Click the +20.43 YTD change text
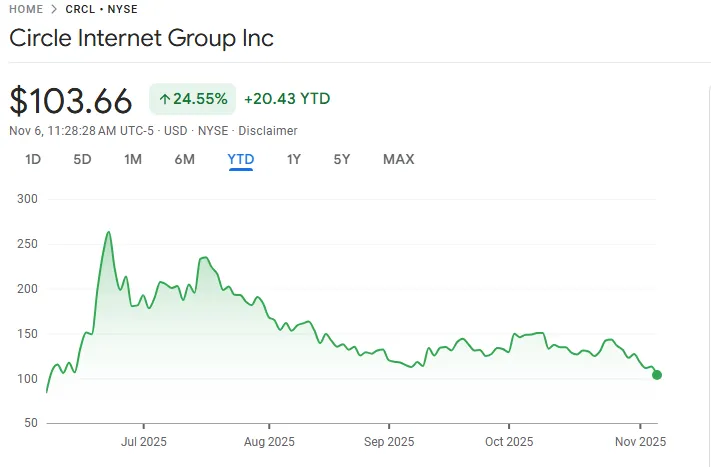Image resolution: width=711 pixels, height=467 pixels. [x=287, y=99]
